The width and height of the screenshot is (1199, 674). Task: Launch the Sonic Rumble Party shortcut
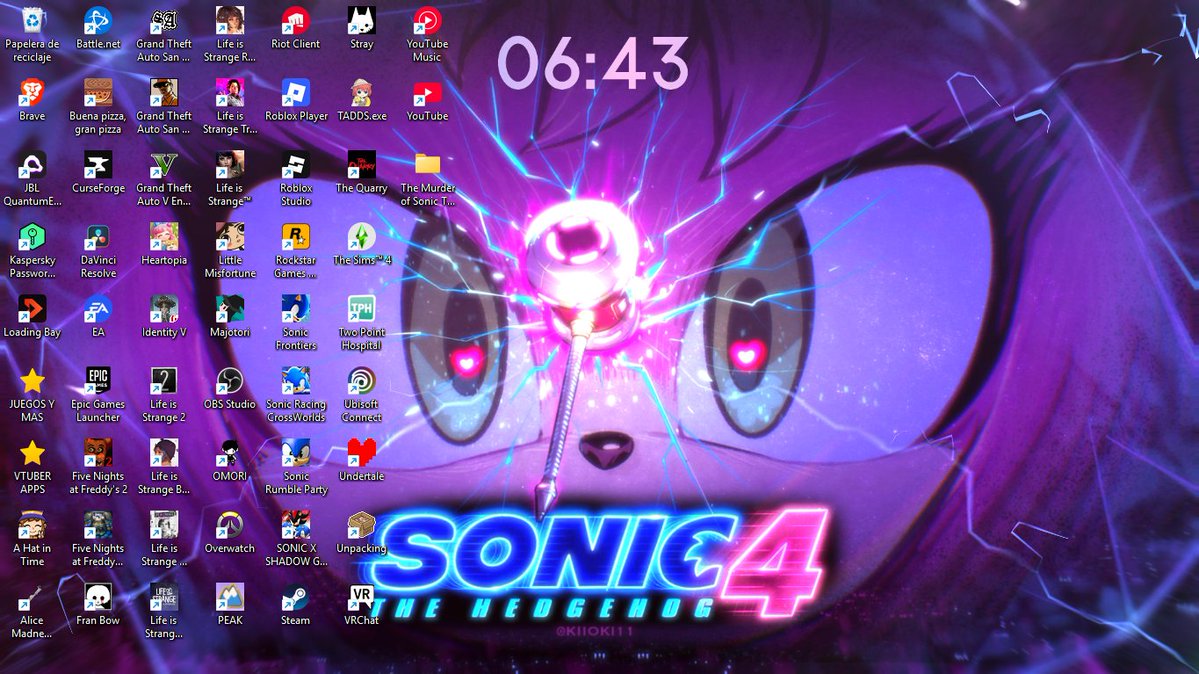pos(295,454)
